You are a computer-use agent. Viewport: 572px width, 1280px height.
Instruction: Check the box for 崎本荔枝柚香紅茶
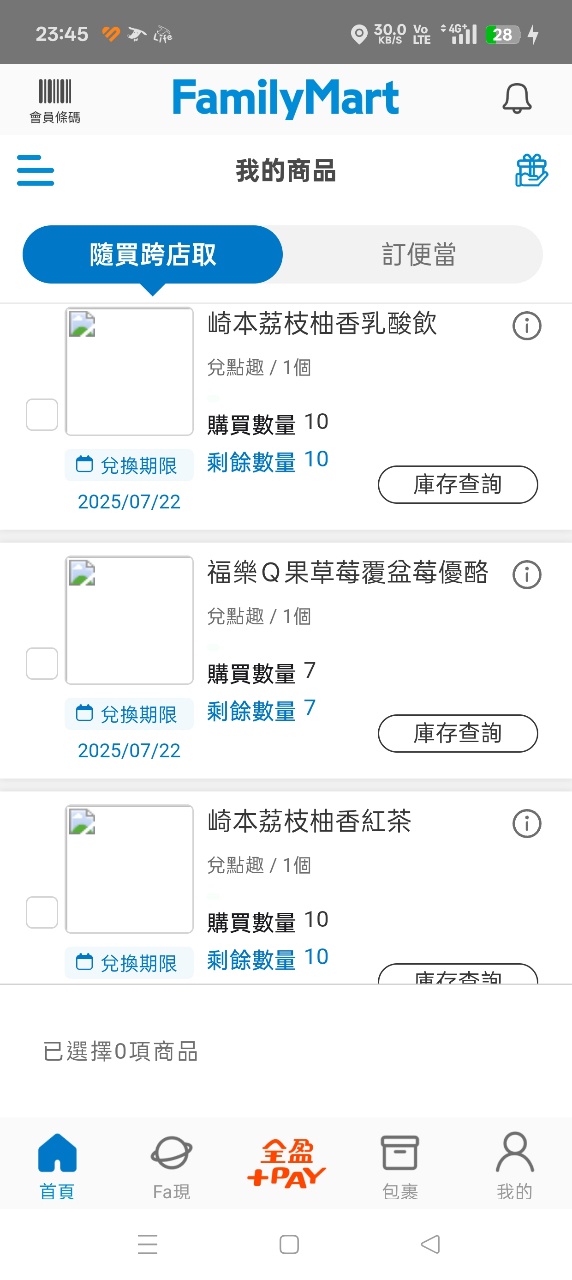pyautogui.click(x=42, y=912)
